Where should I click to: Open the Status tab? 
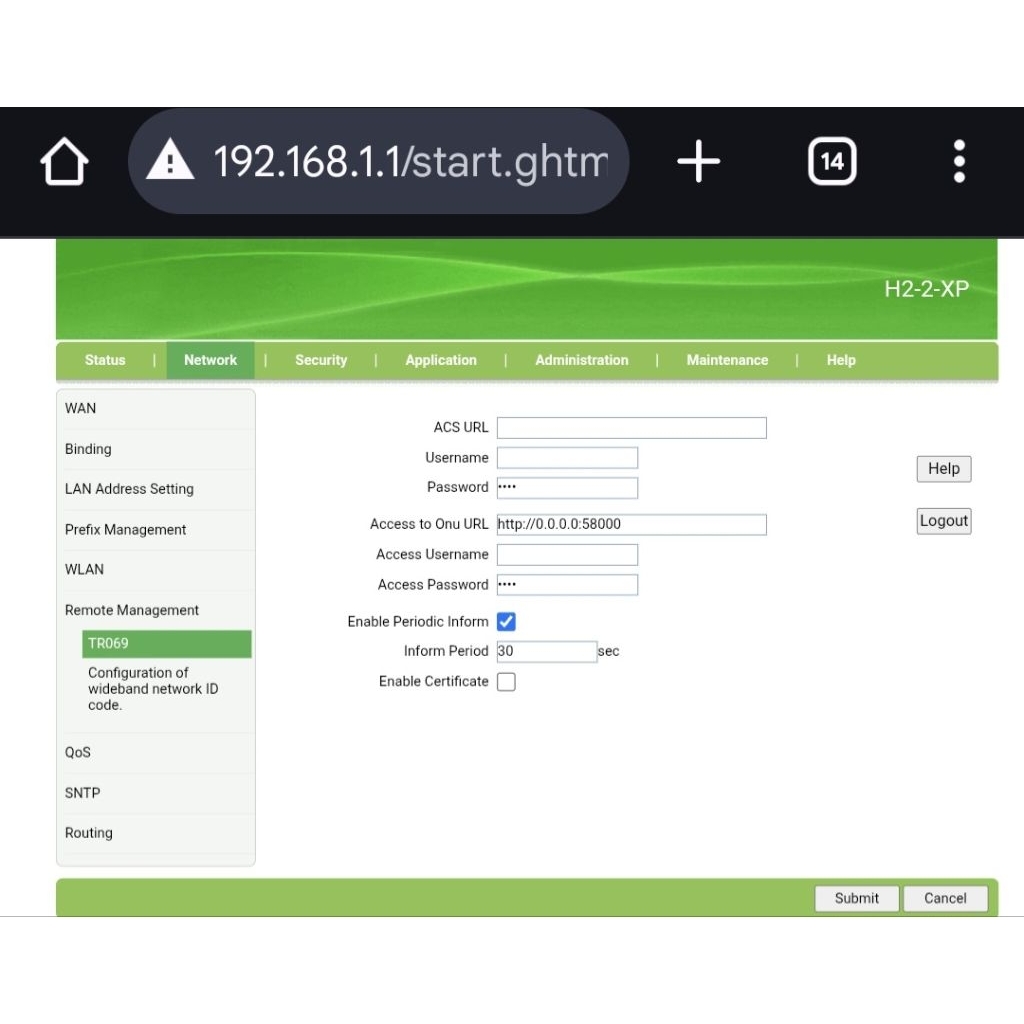point(105,360)
